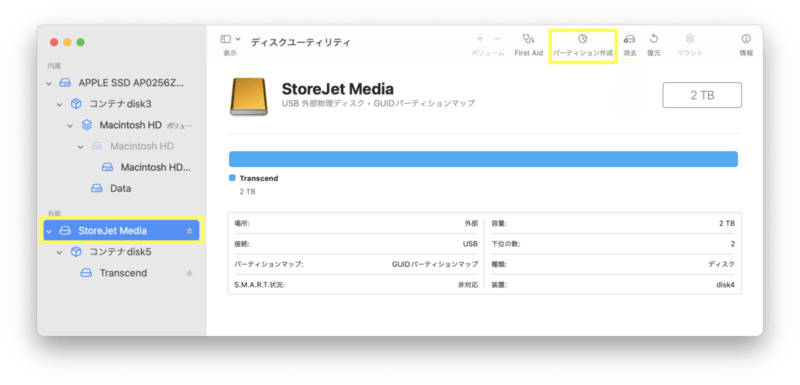
Task: Click the パーティション作成 partition icon
Action: 583,45
